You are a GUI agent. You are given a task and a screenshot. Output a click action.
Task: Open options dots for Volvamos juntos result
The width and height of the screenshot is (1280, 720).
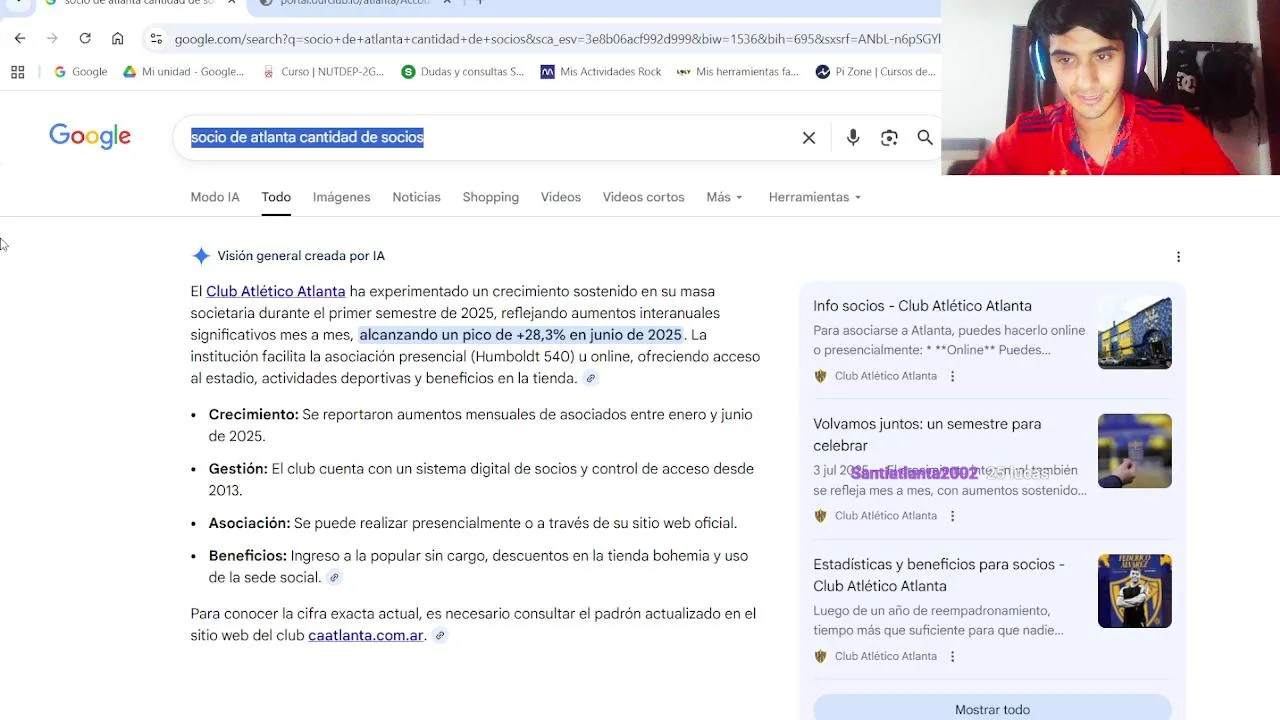[952, 516]
